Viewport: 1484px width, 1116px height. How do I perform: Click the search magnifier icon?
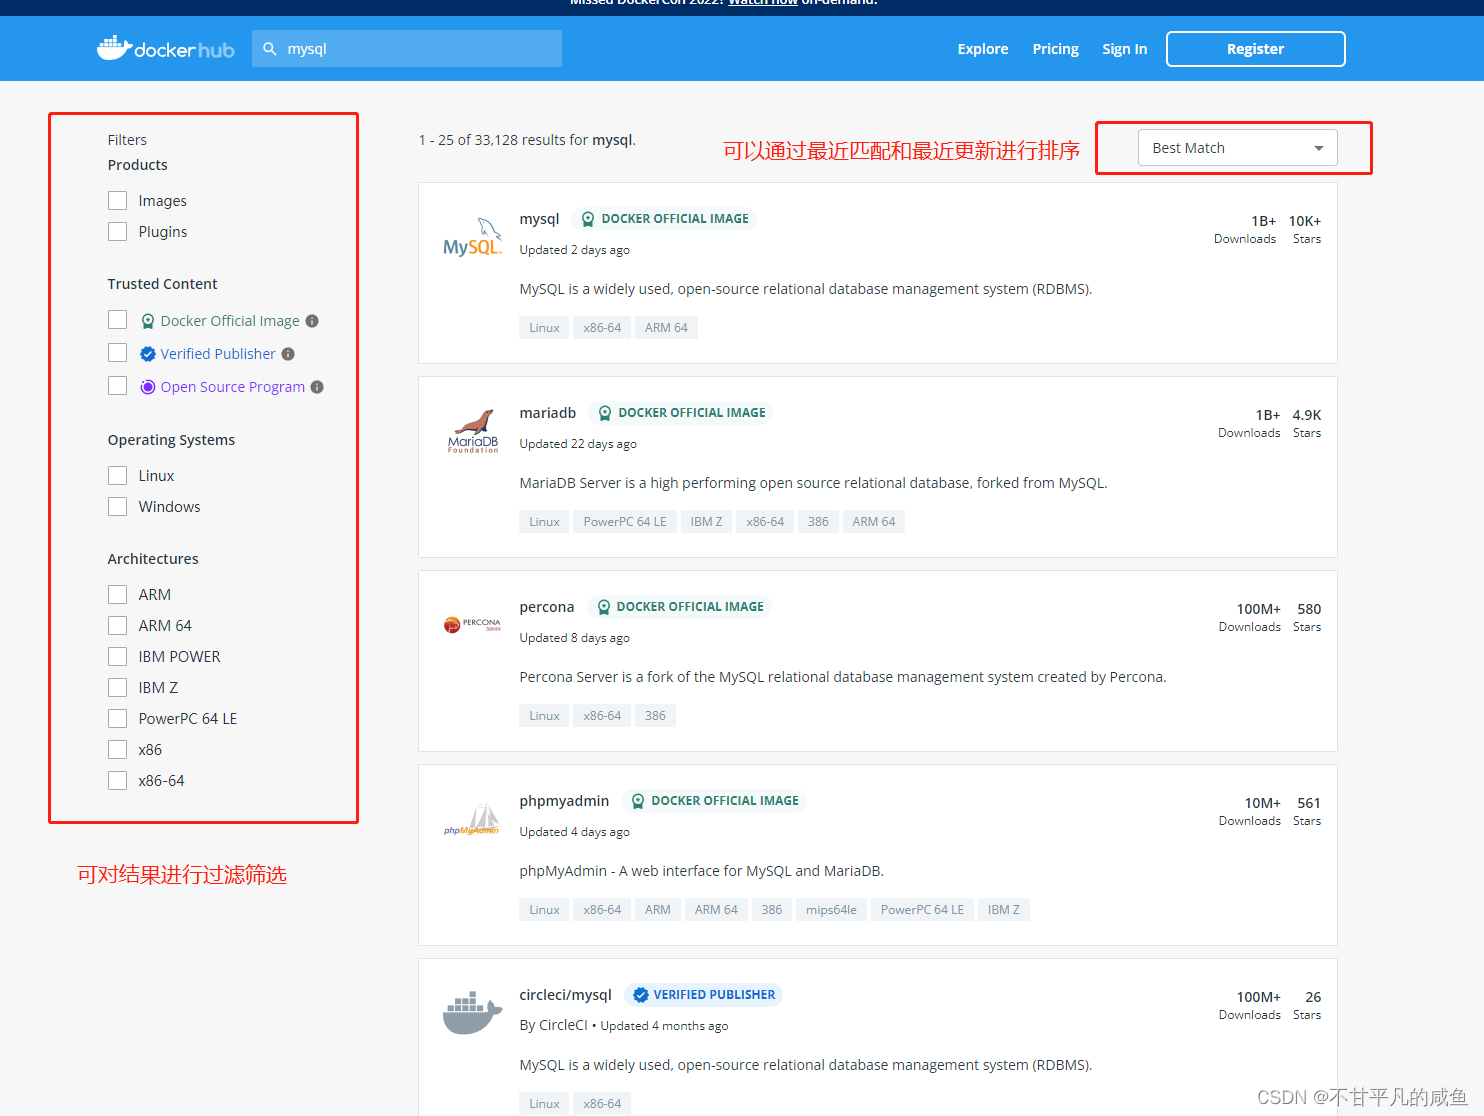pyautogui.click(x=270, y=48)
